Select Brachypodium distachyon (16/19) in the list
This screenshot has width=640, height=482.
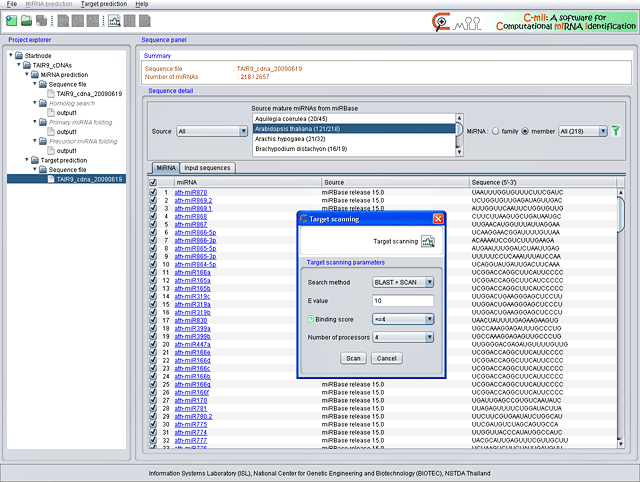click(353, 149)
